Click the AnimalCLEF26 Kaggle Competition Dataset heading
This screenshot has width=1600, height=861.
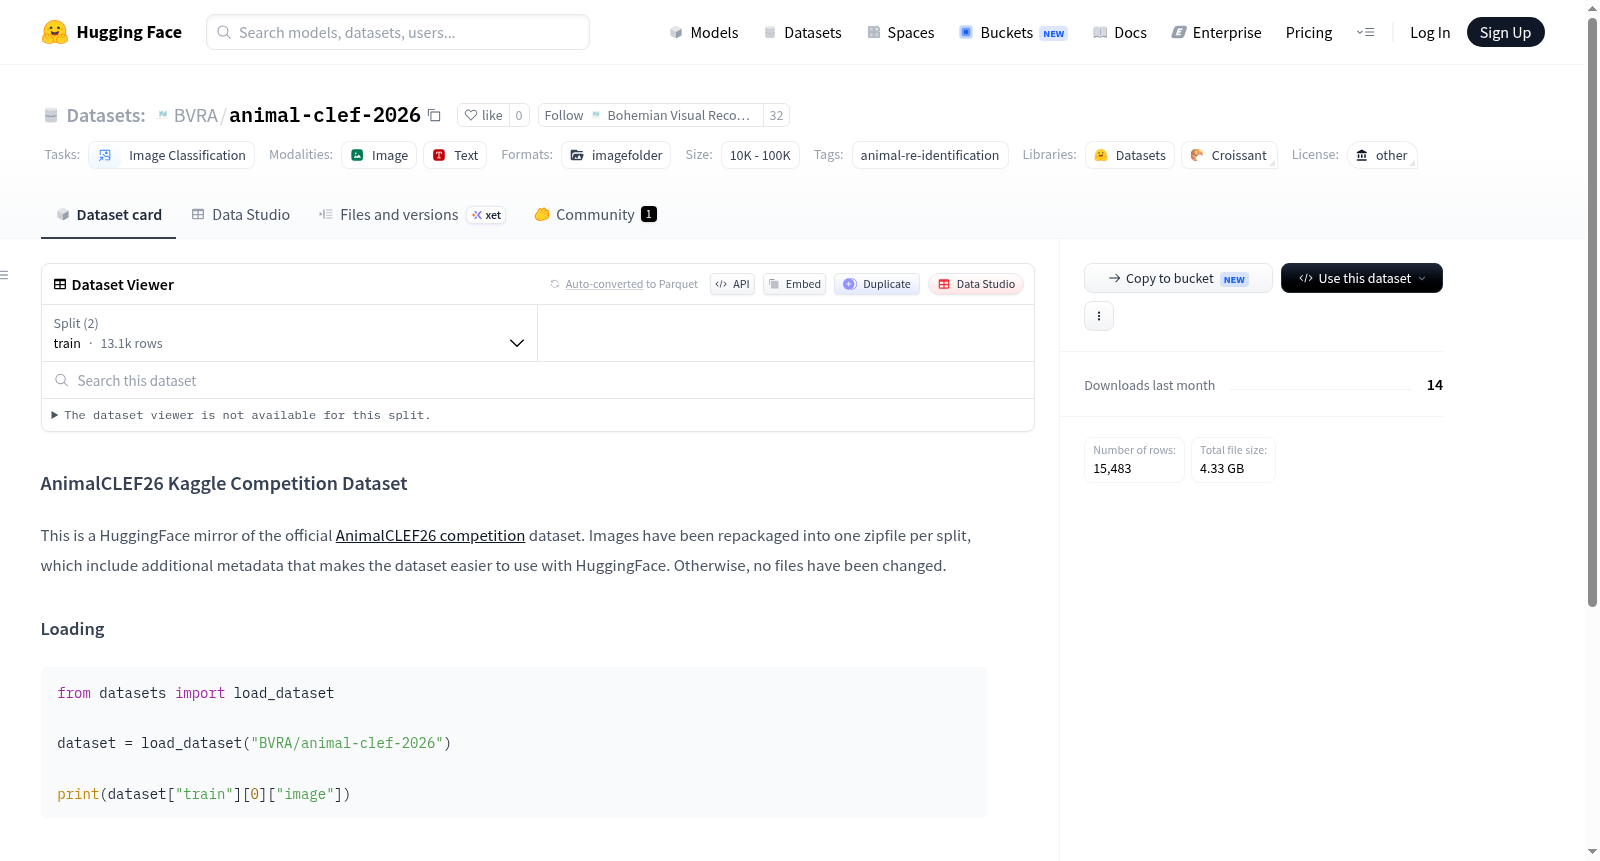click(x=224, y=483)
